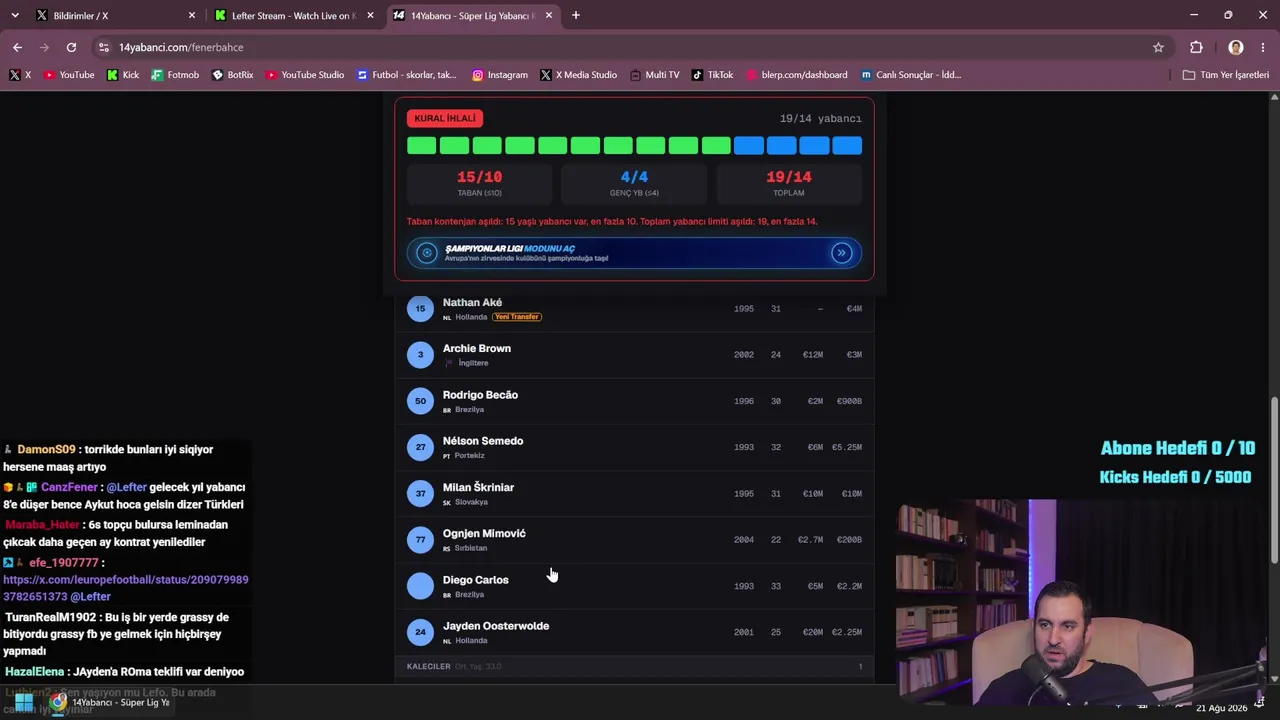
Task: Toggle Milan Škriniar's number 37 circle
Action: [x=420, y=493]
